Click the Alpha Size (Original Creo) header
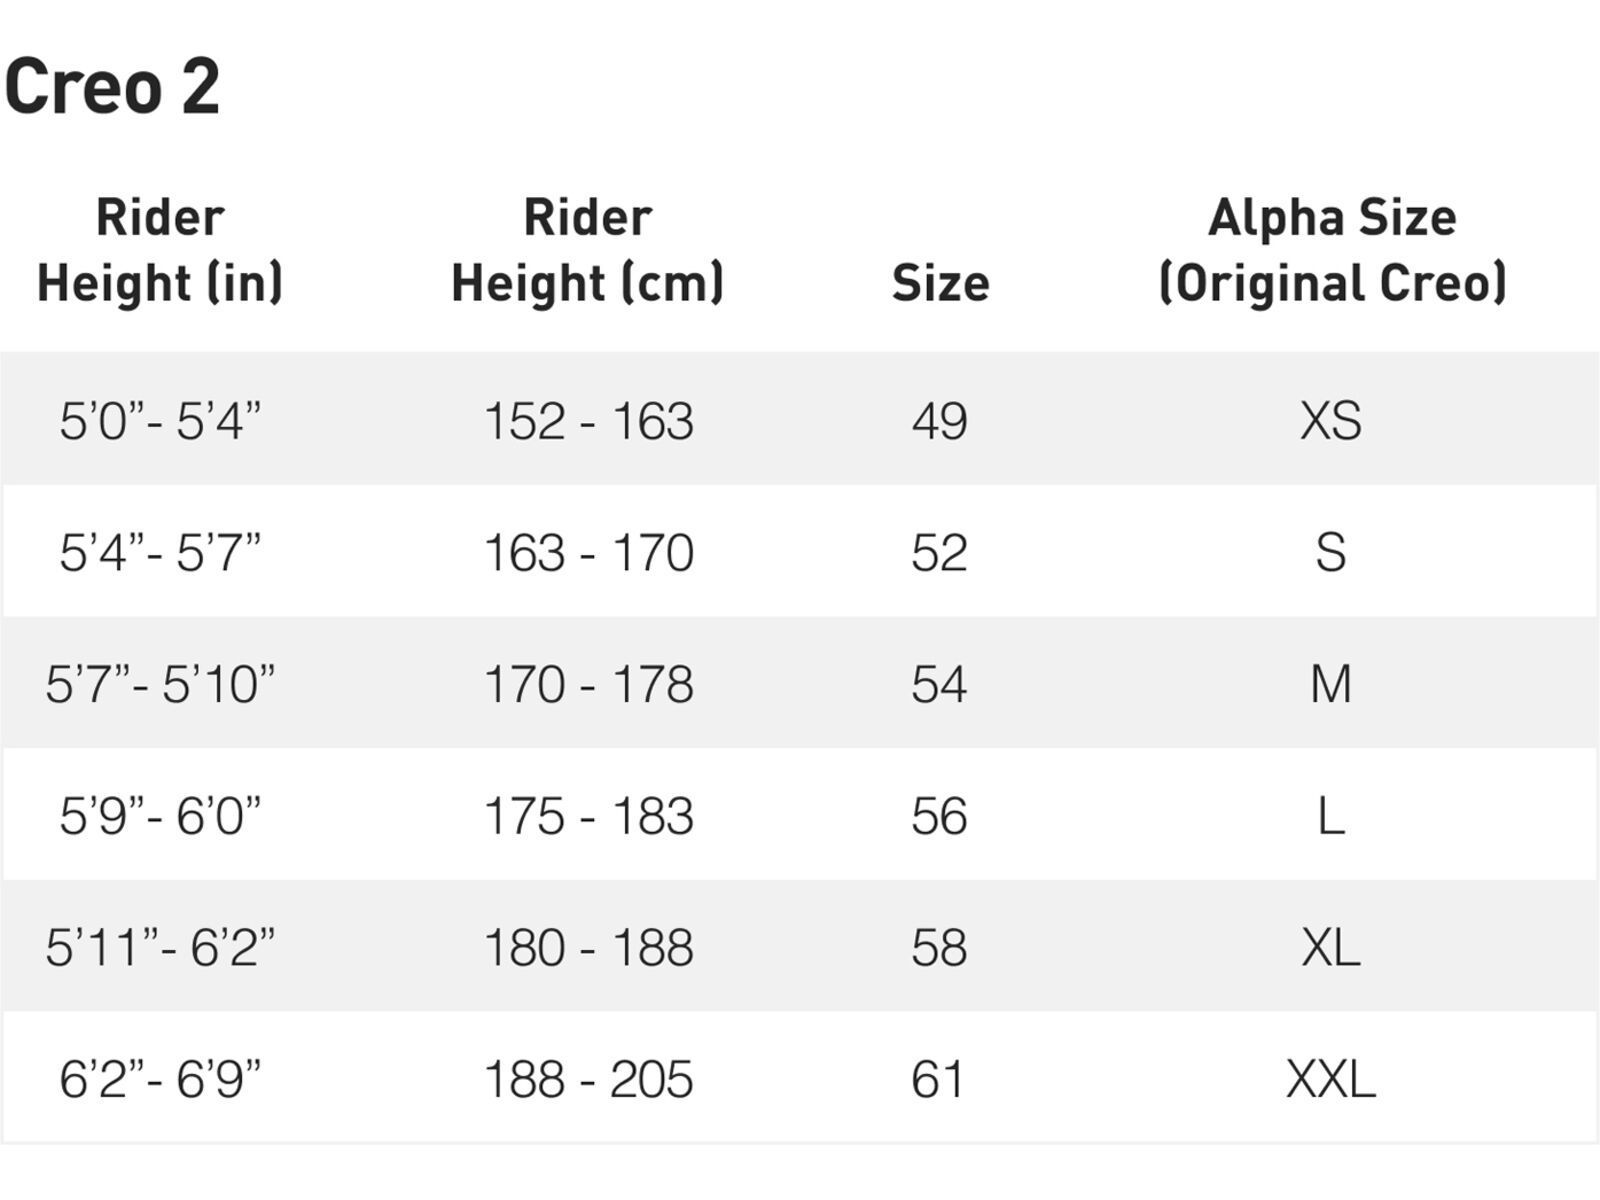Viewport: 1600px width, 1200px height. [1331, 250]
